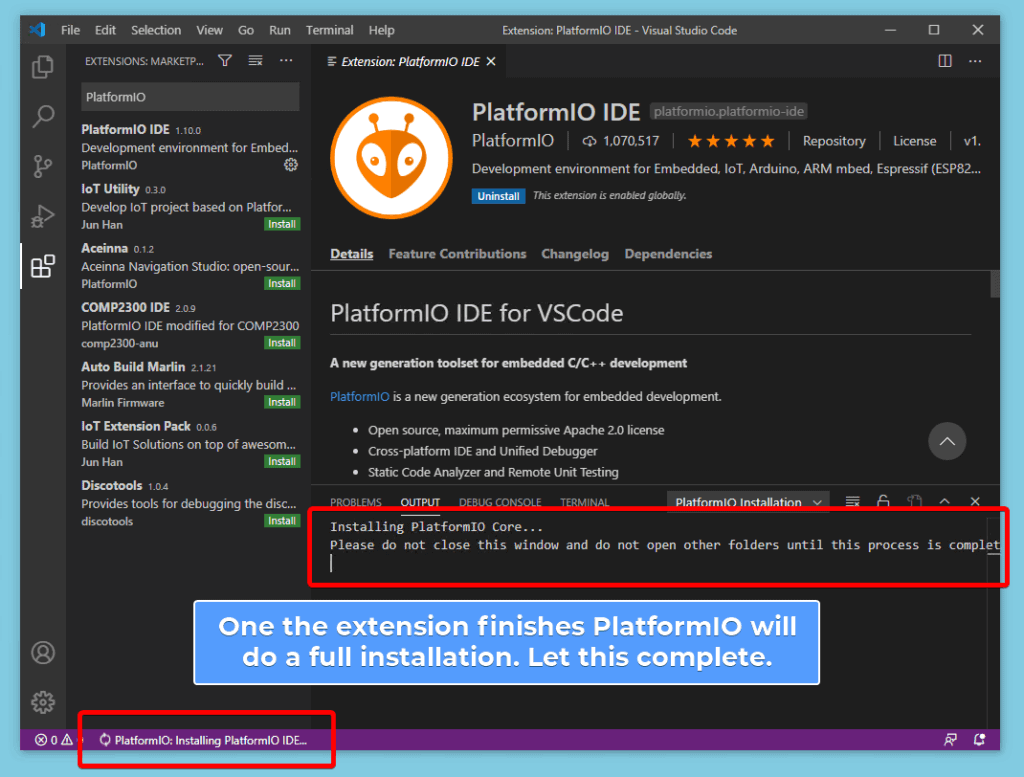Select PlatformIO IDE in extension list
The height and width of the screenshot is (777, 1024).
click(x=189, y=147)
